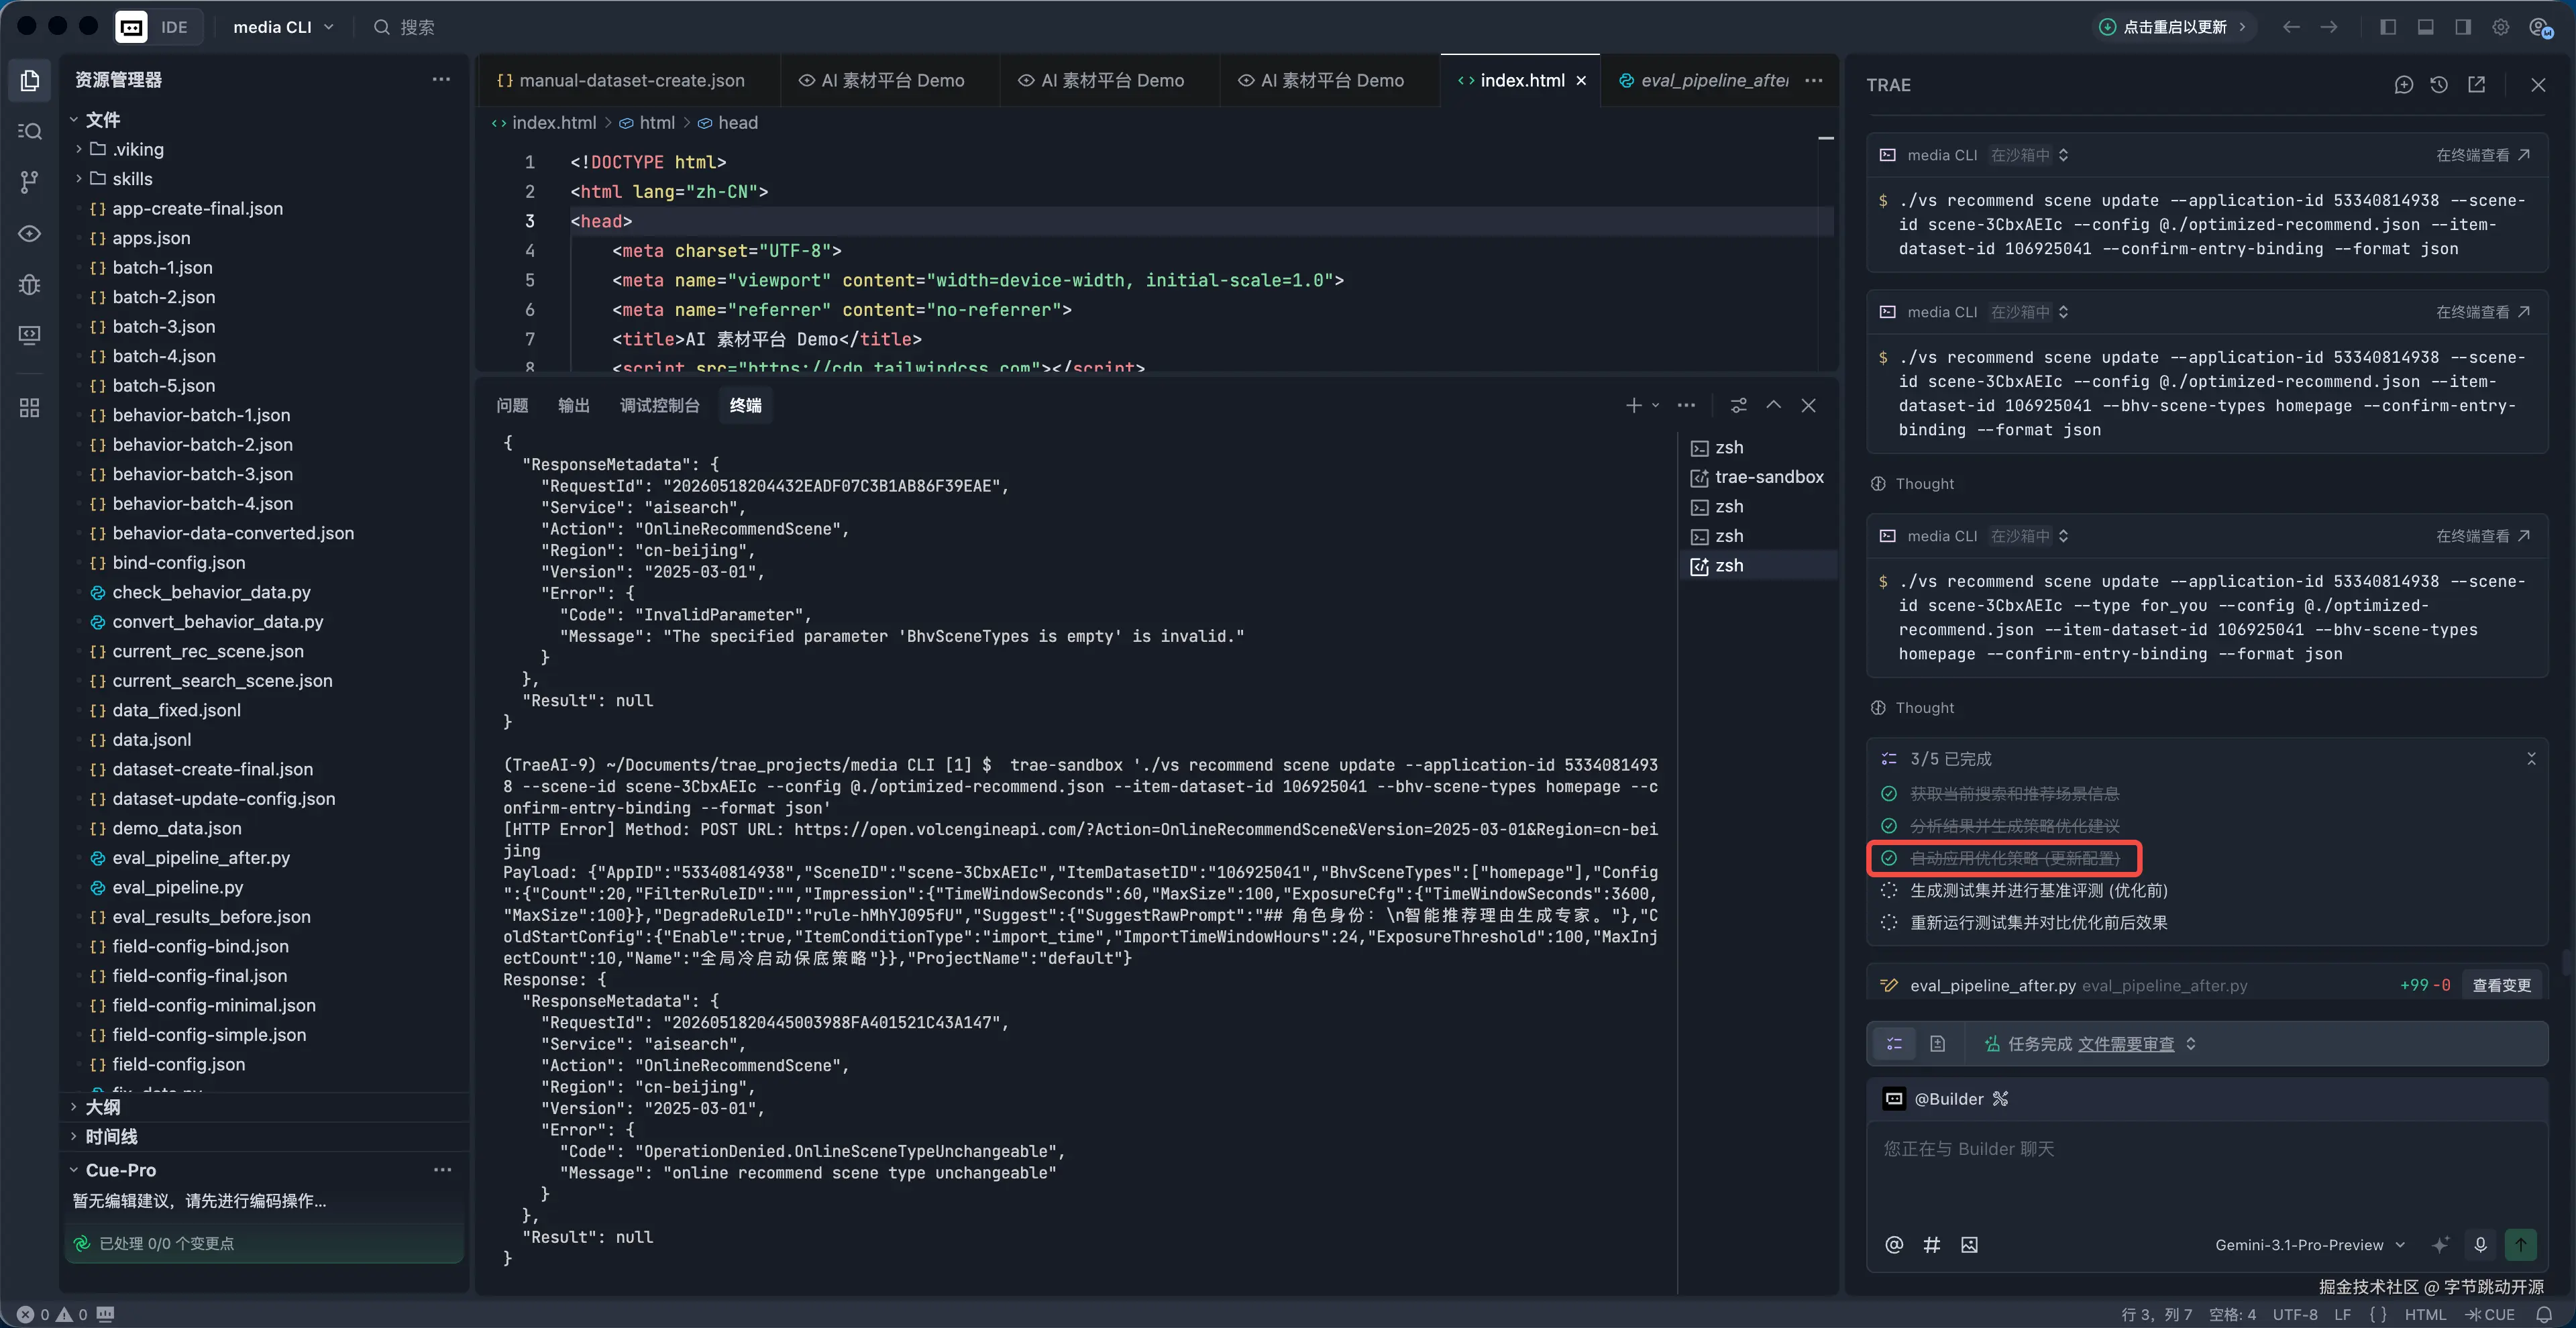Image resolution: width=2576 pixels, height=1328 pixels.
Task: Click the sparkle enhance prompt icon
Action: tap(2440, 1245)
